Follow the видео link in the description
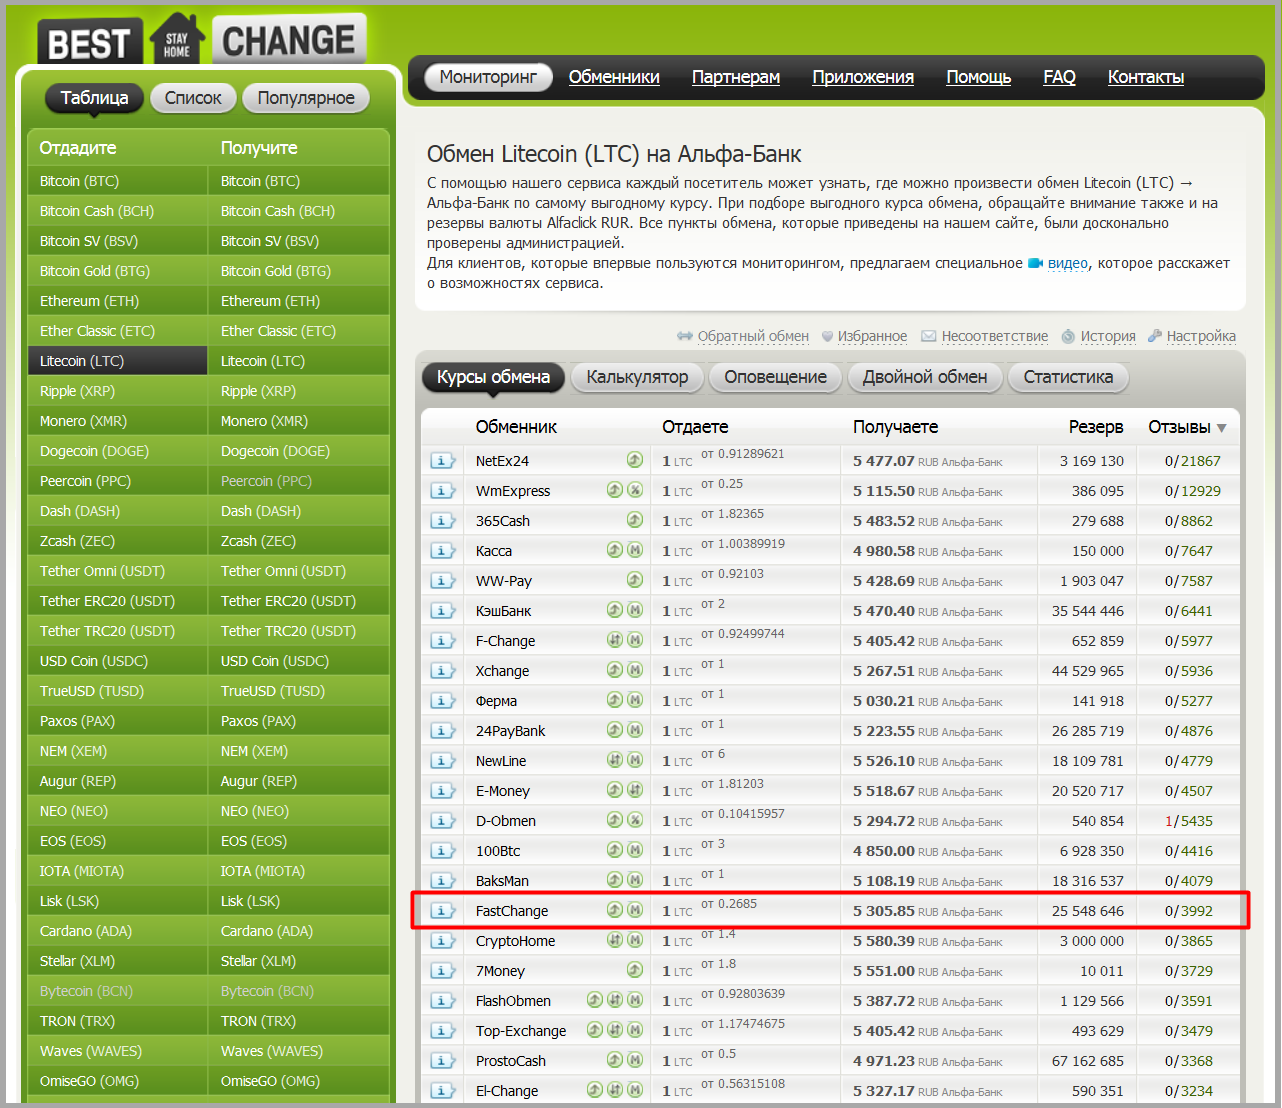Screen dimensions: 1282x1108 (1067, 263)
